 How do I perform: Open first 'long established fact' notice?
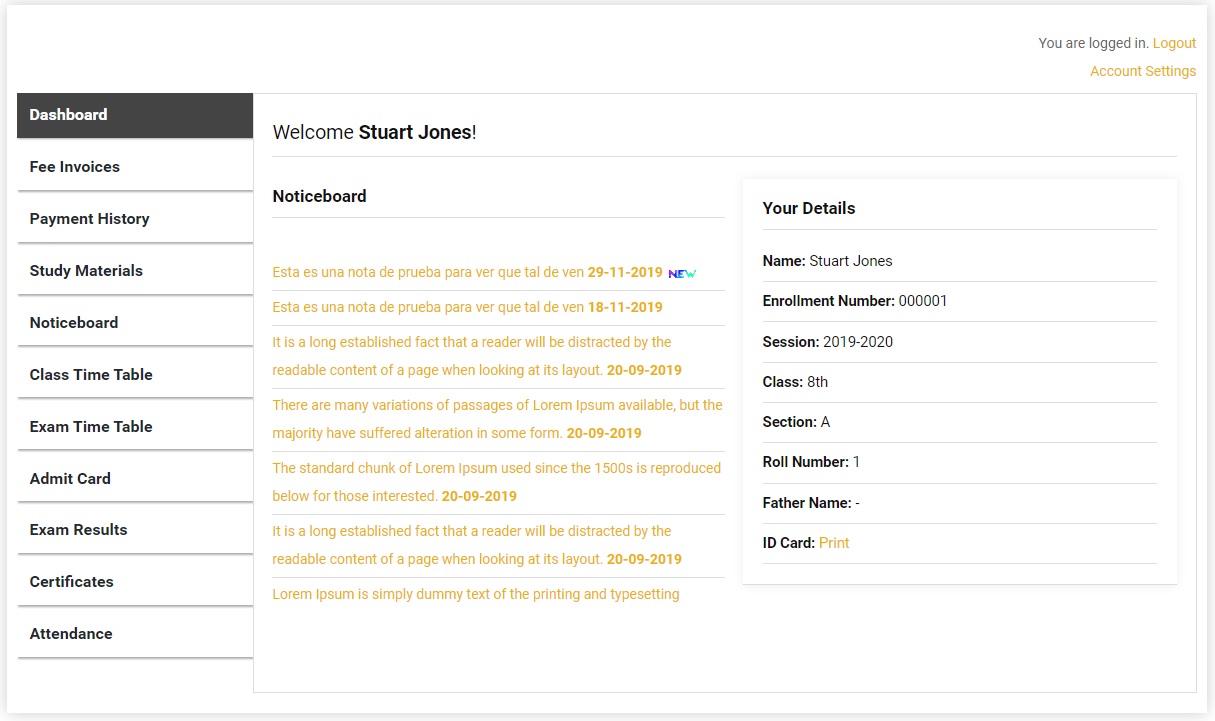tap(477, 356)
